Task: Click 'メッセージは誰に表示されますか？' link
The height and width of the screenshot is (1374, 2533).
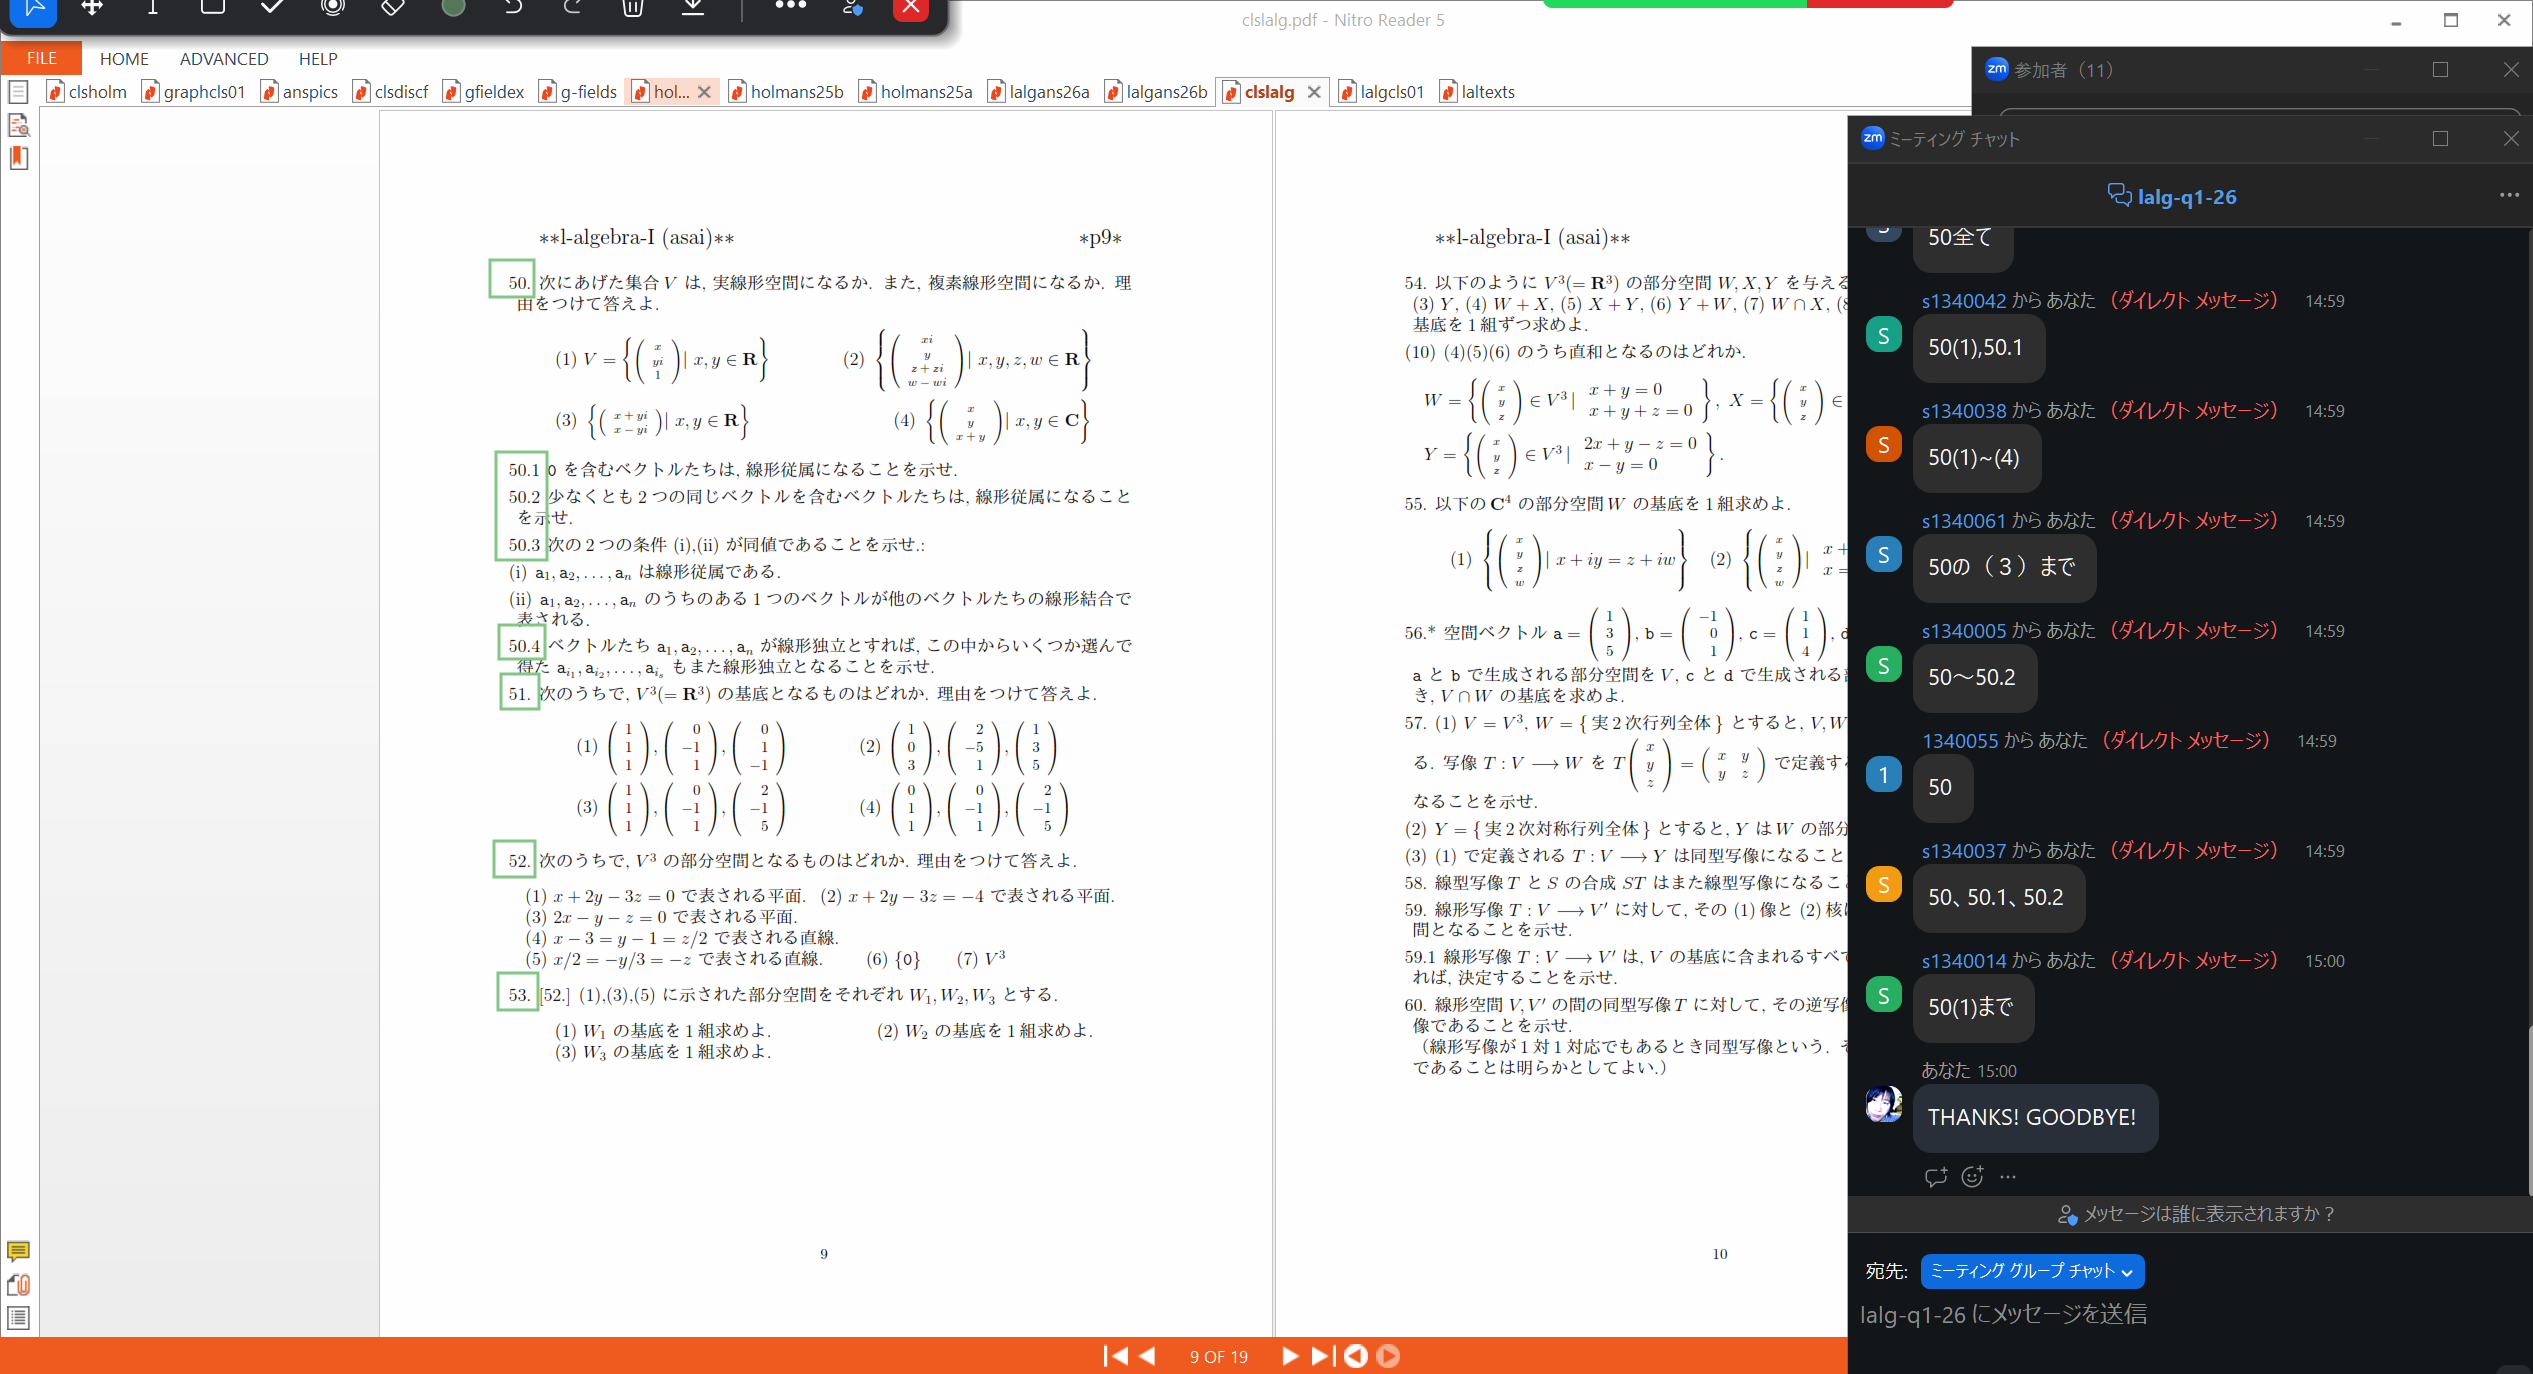Action: pos(2196,1214)
